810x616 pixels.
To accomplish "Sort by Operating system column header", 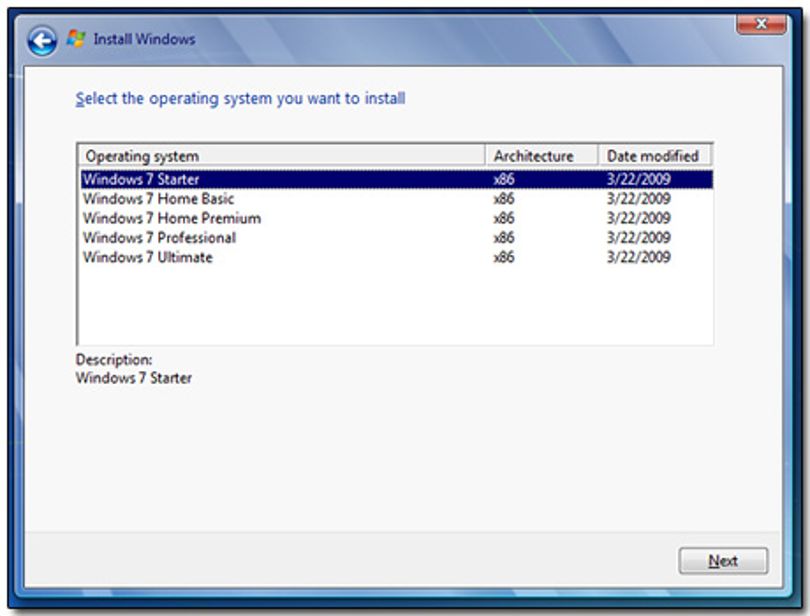I will (x=282, y=156).
